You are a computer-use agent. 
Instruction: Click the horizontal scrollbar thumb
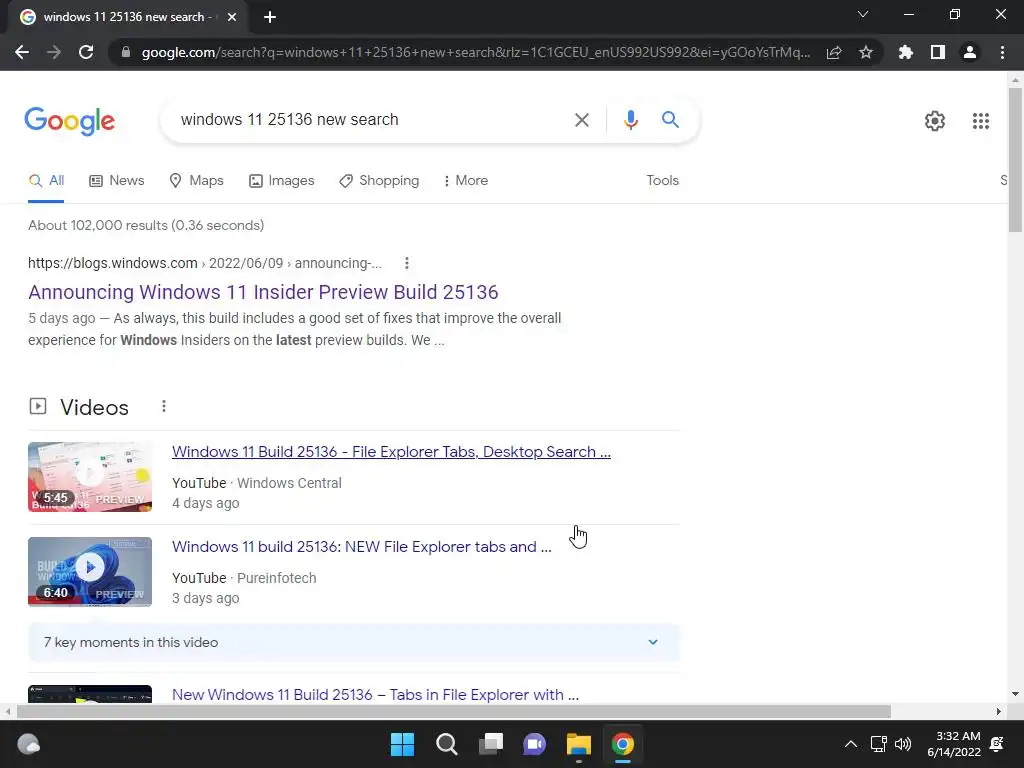click(453, 711)
